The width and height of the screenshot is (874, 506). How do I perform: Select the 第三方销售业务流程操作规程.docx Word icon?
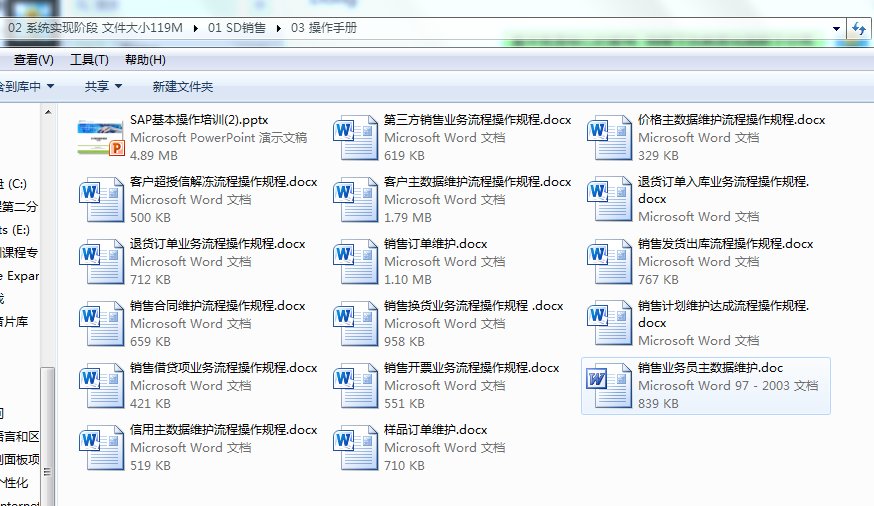355,138
